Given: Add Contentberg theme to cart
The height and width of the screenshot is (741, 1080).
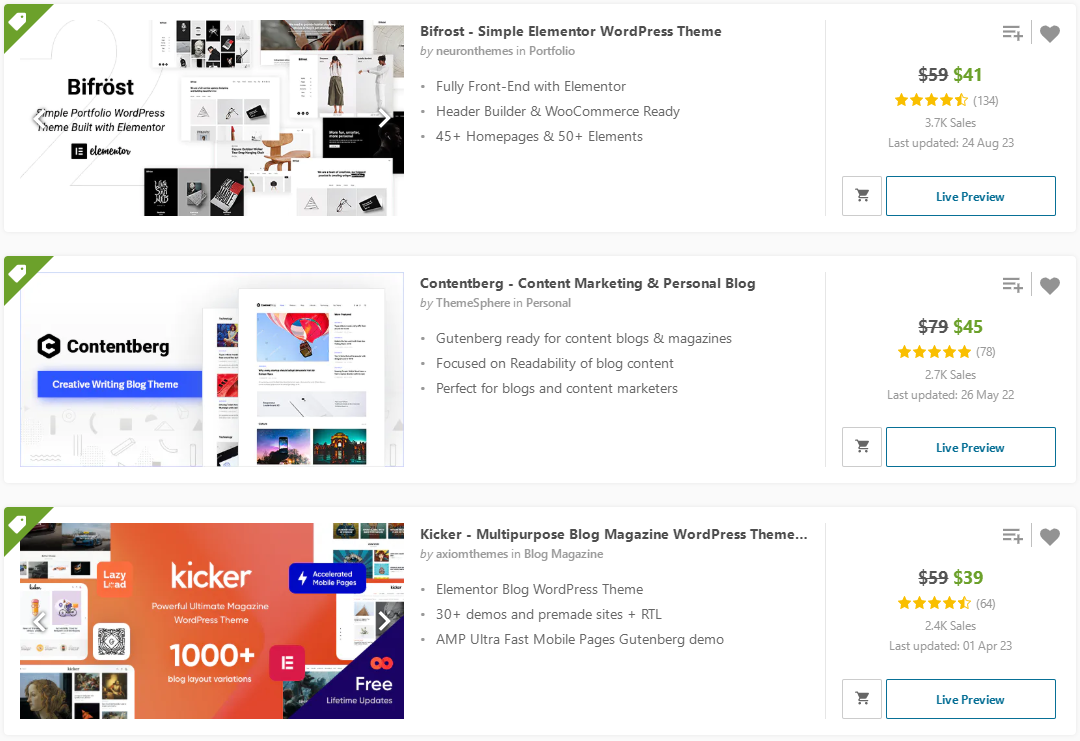Looking at the screenshot, I should 862,447.
